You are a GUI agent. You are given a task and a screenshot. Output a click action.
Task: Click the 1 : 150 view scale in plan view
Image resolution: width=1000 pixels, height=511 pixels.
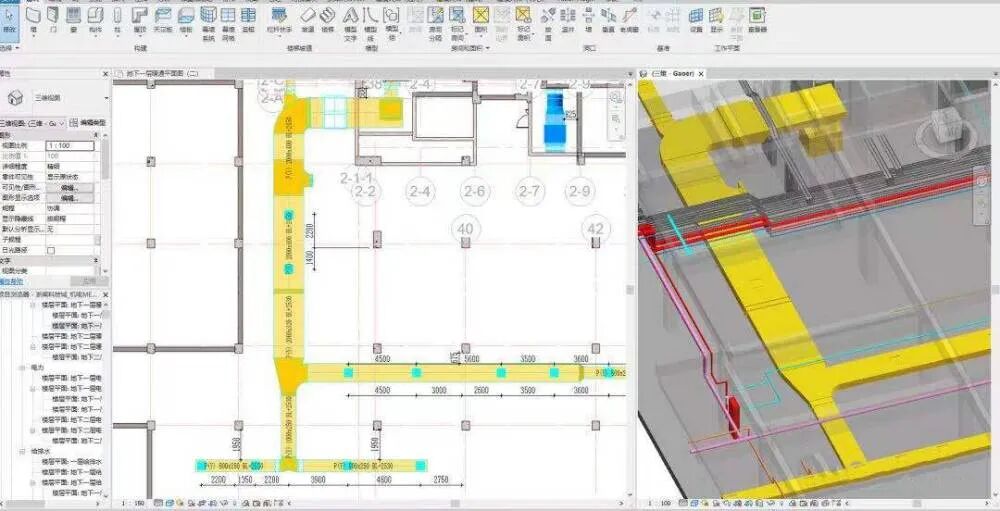tap(133, 503)
